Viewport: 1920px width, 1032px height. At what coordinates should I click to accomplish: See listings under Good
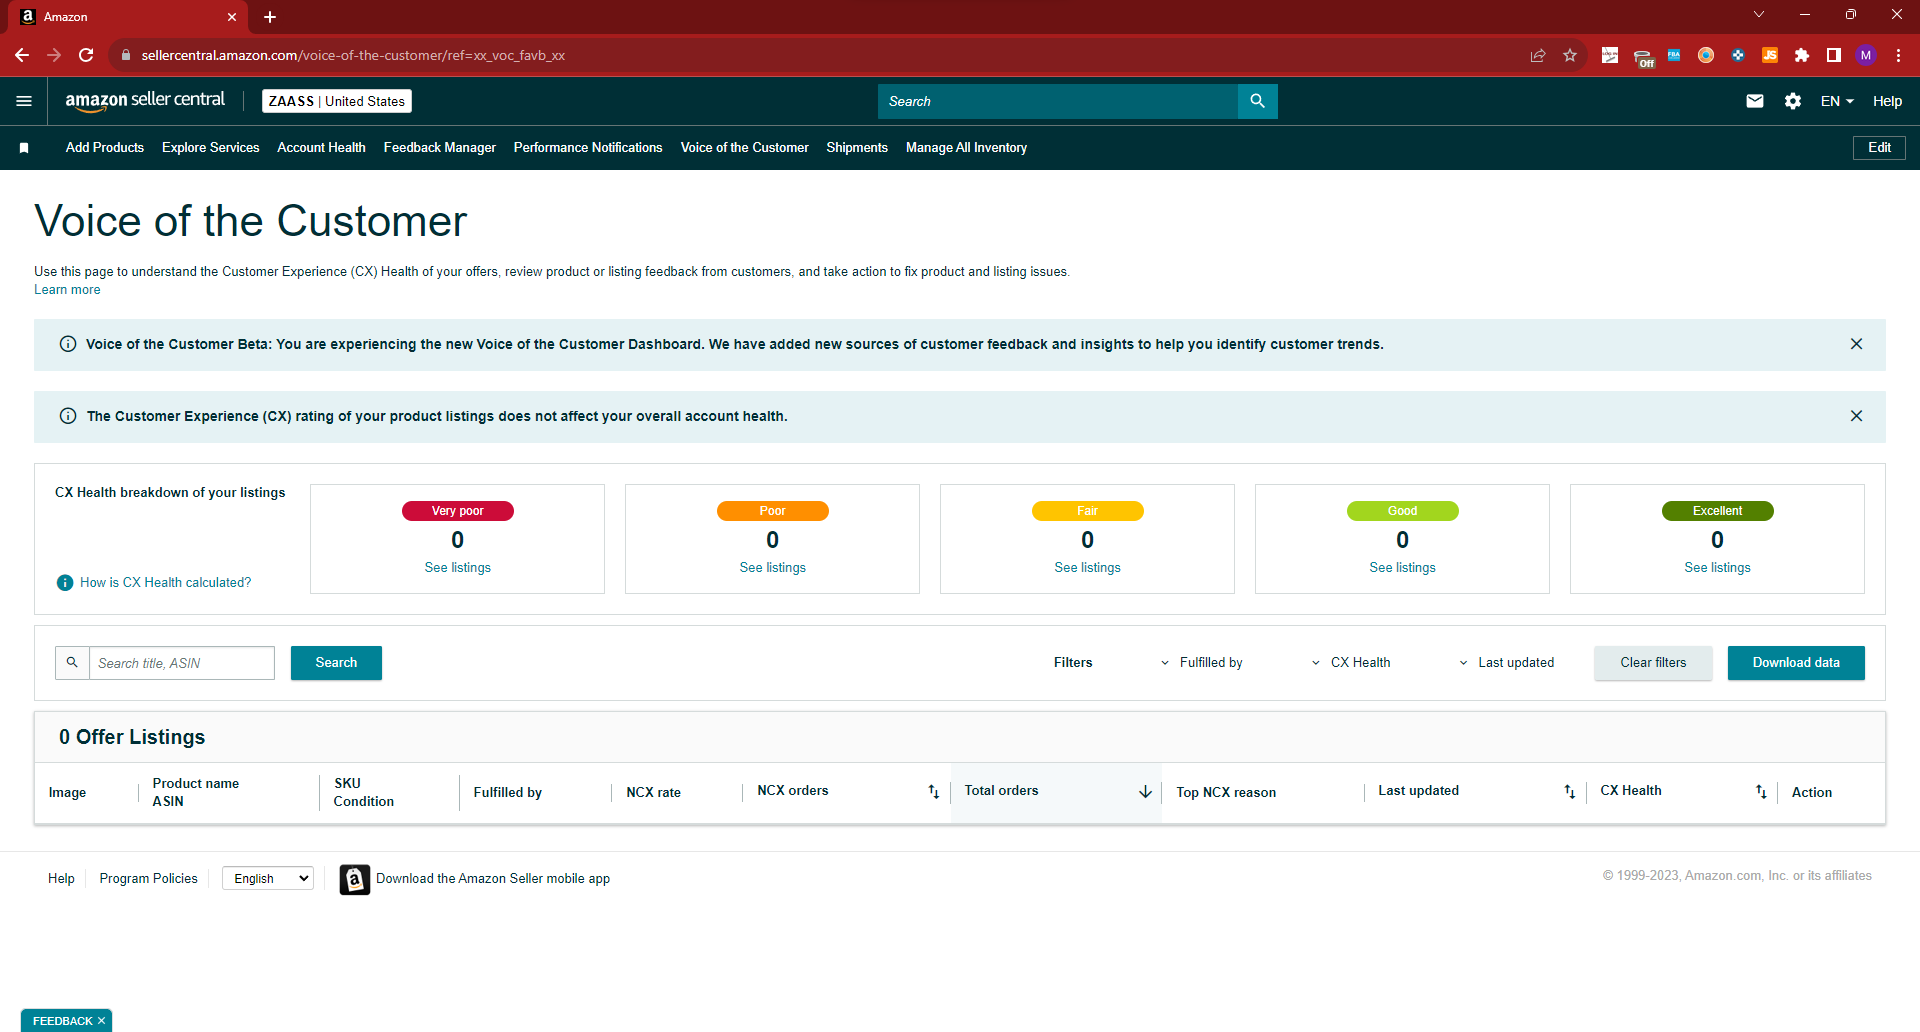click(1403, 568)
